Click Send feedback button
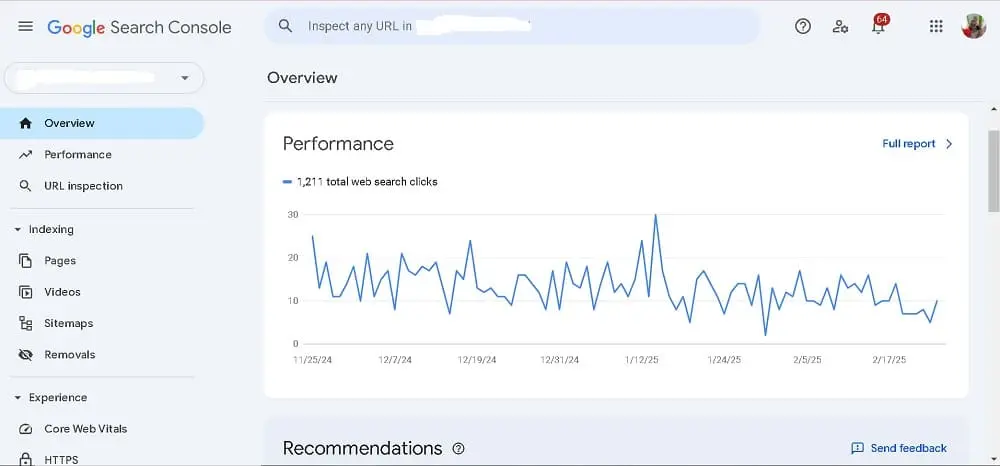1000x466 pixels. pos(899,448)
